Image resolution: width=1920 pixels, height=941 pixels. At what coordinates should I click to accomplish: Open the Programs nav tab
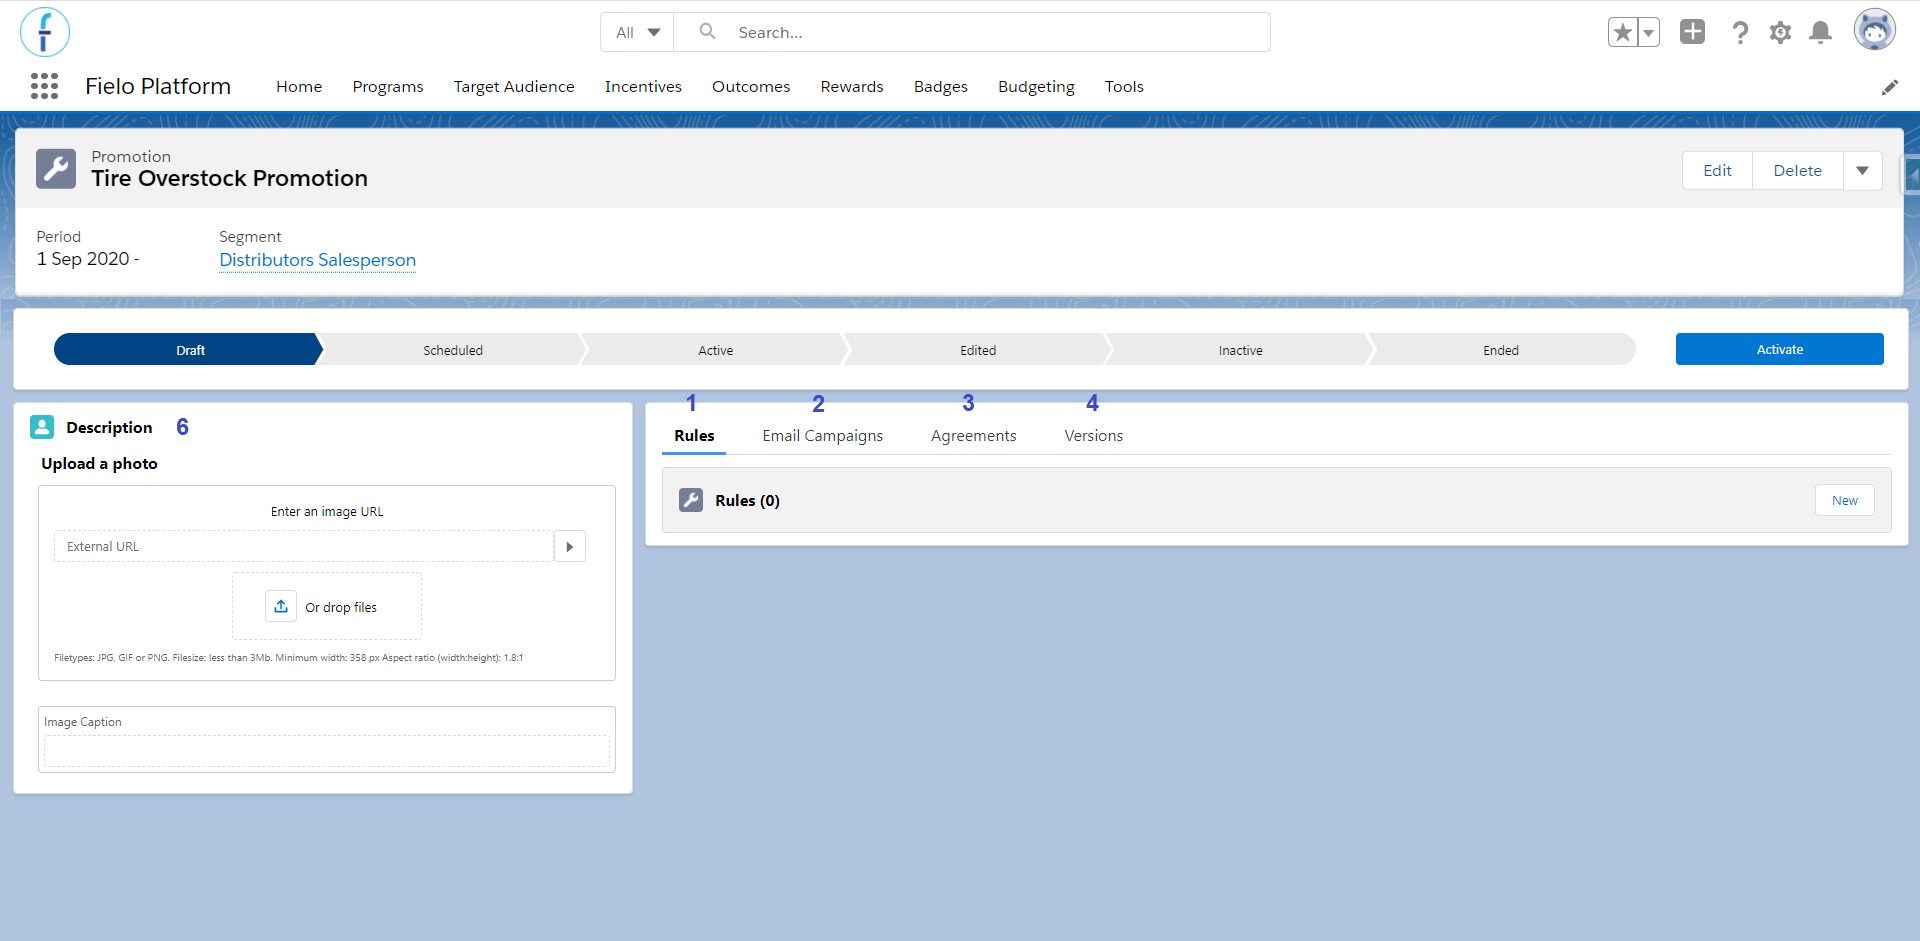click(388, 87)
